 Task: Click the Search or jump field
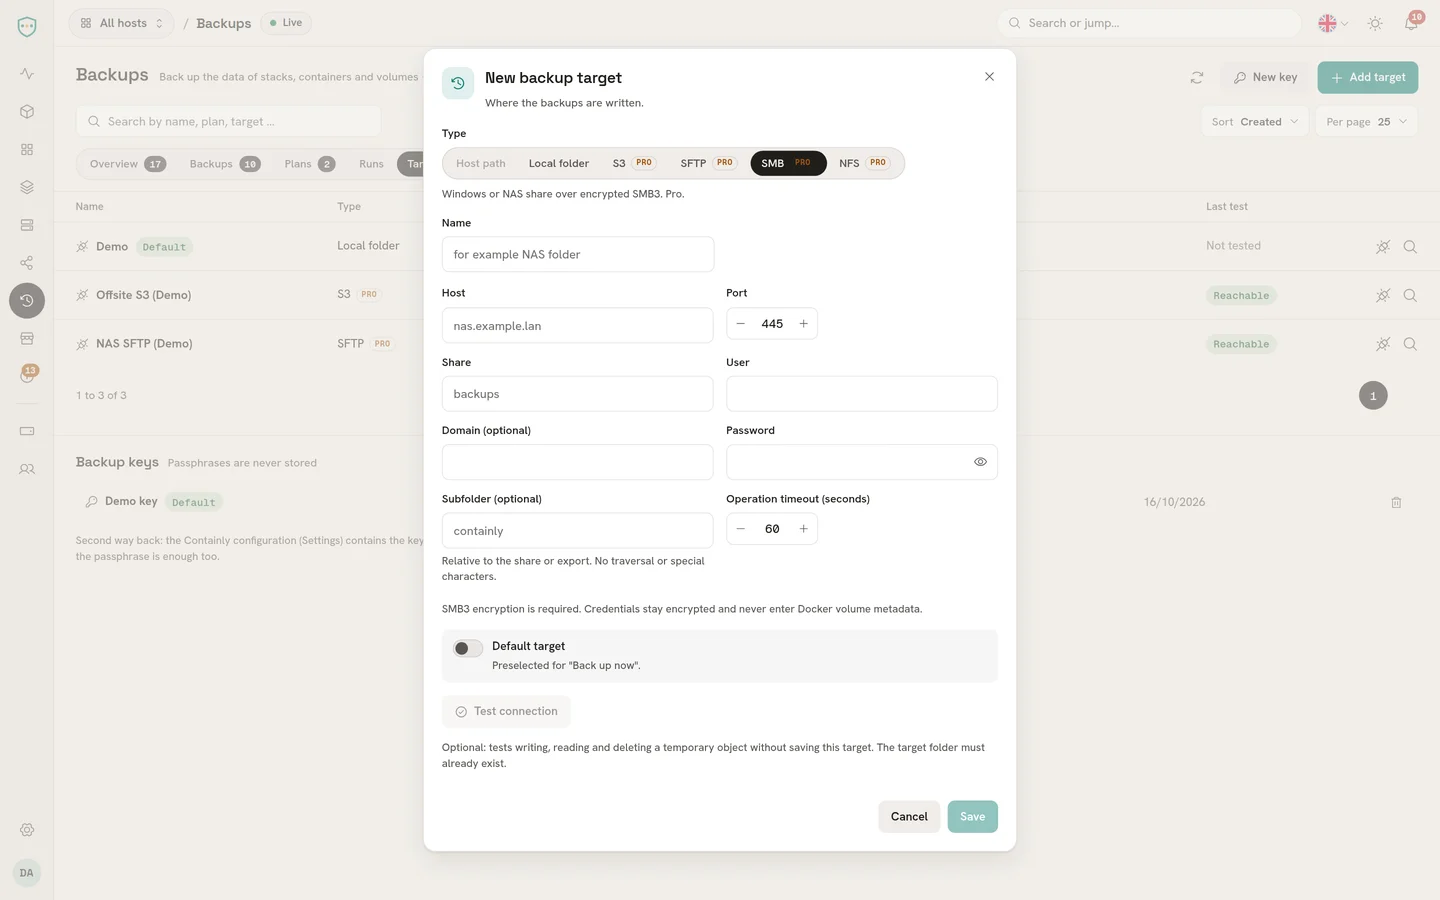coord(1150,23)
